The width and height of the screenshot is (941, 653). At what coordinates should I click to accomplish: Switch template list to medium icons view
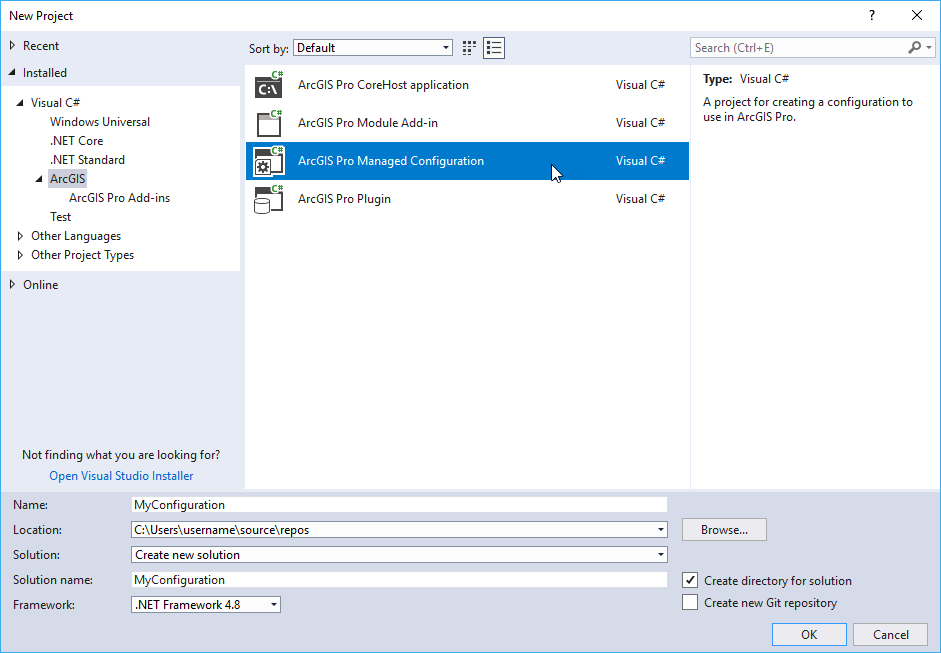coord(468,47)
